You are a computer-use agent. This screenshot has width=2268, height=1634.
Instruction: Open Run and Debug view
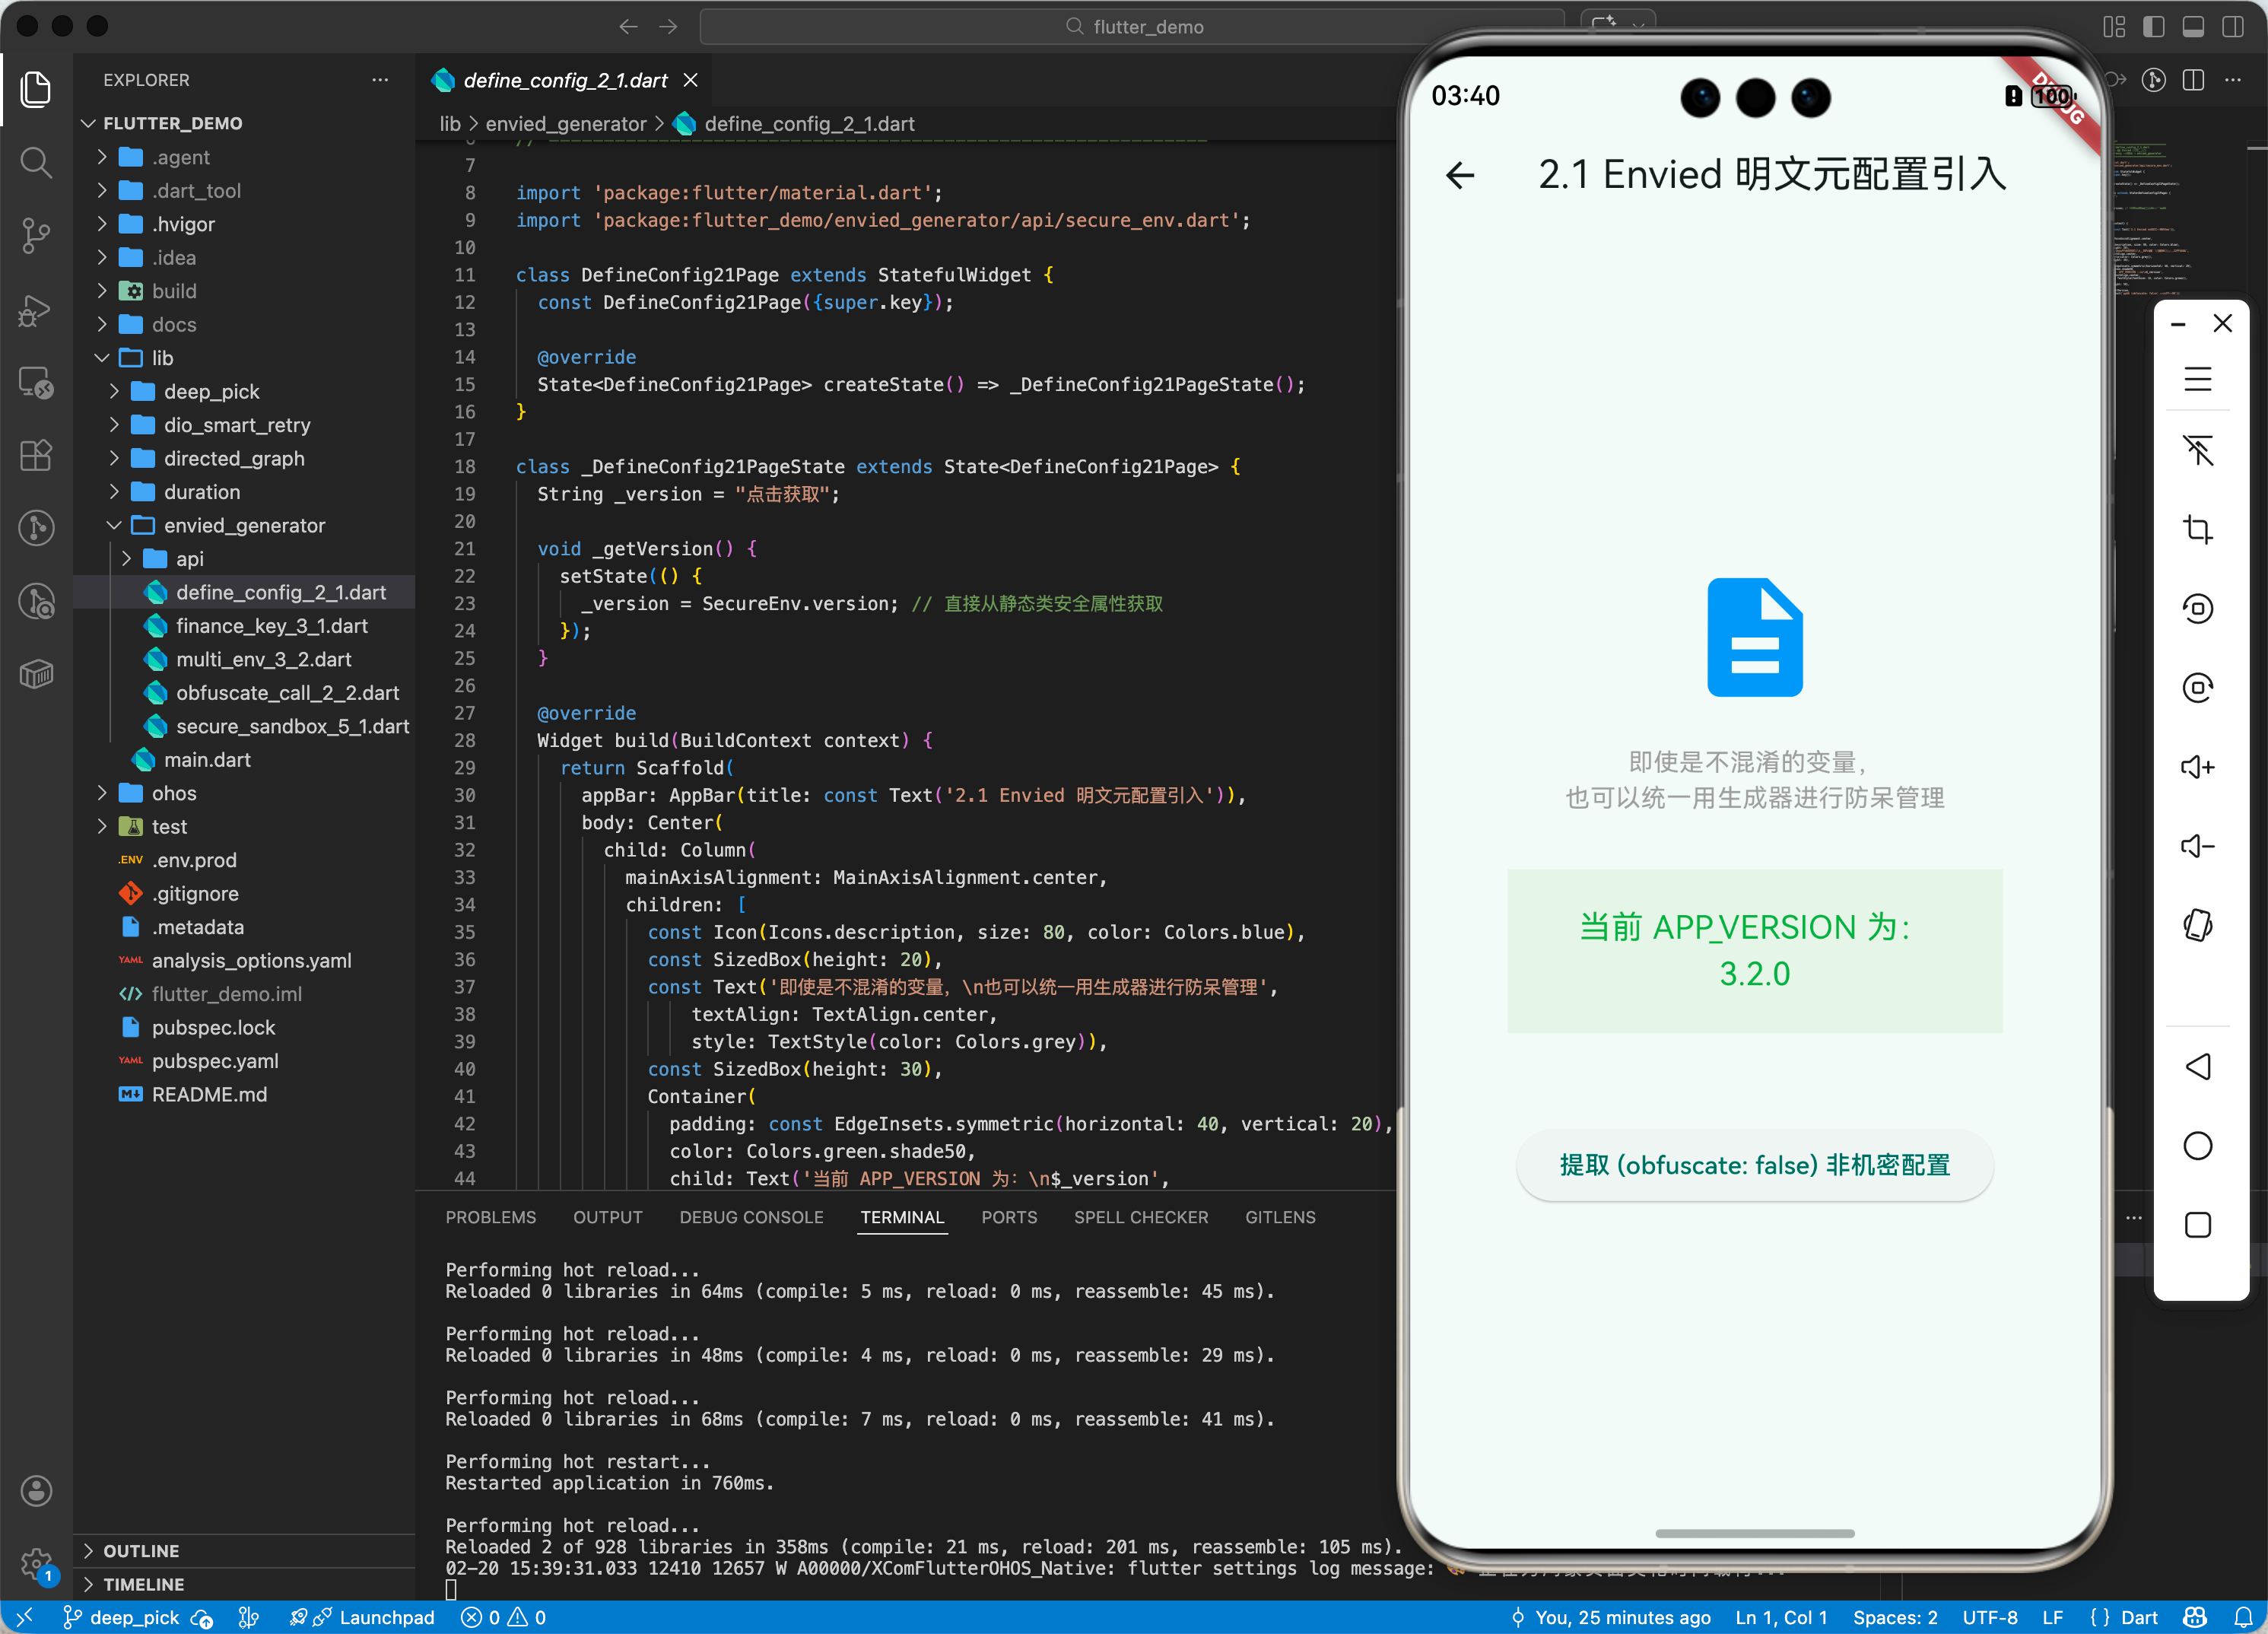coord(36,310)
